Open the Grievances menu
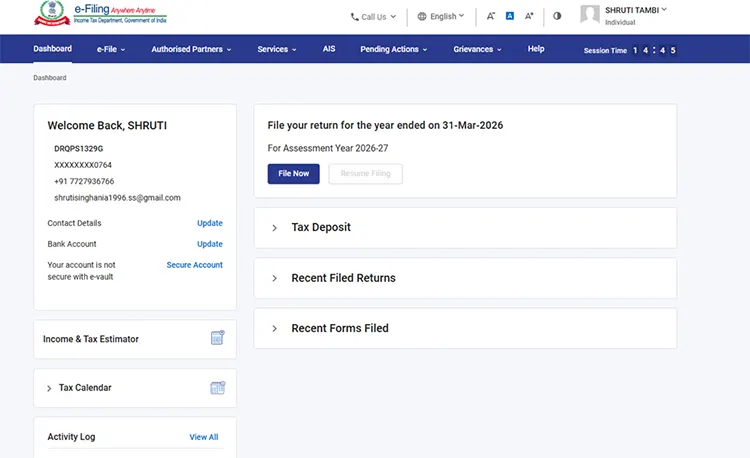The height and width of the screenshot is (458, 750). pos(477,49)
